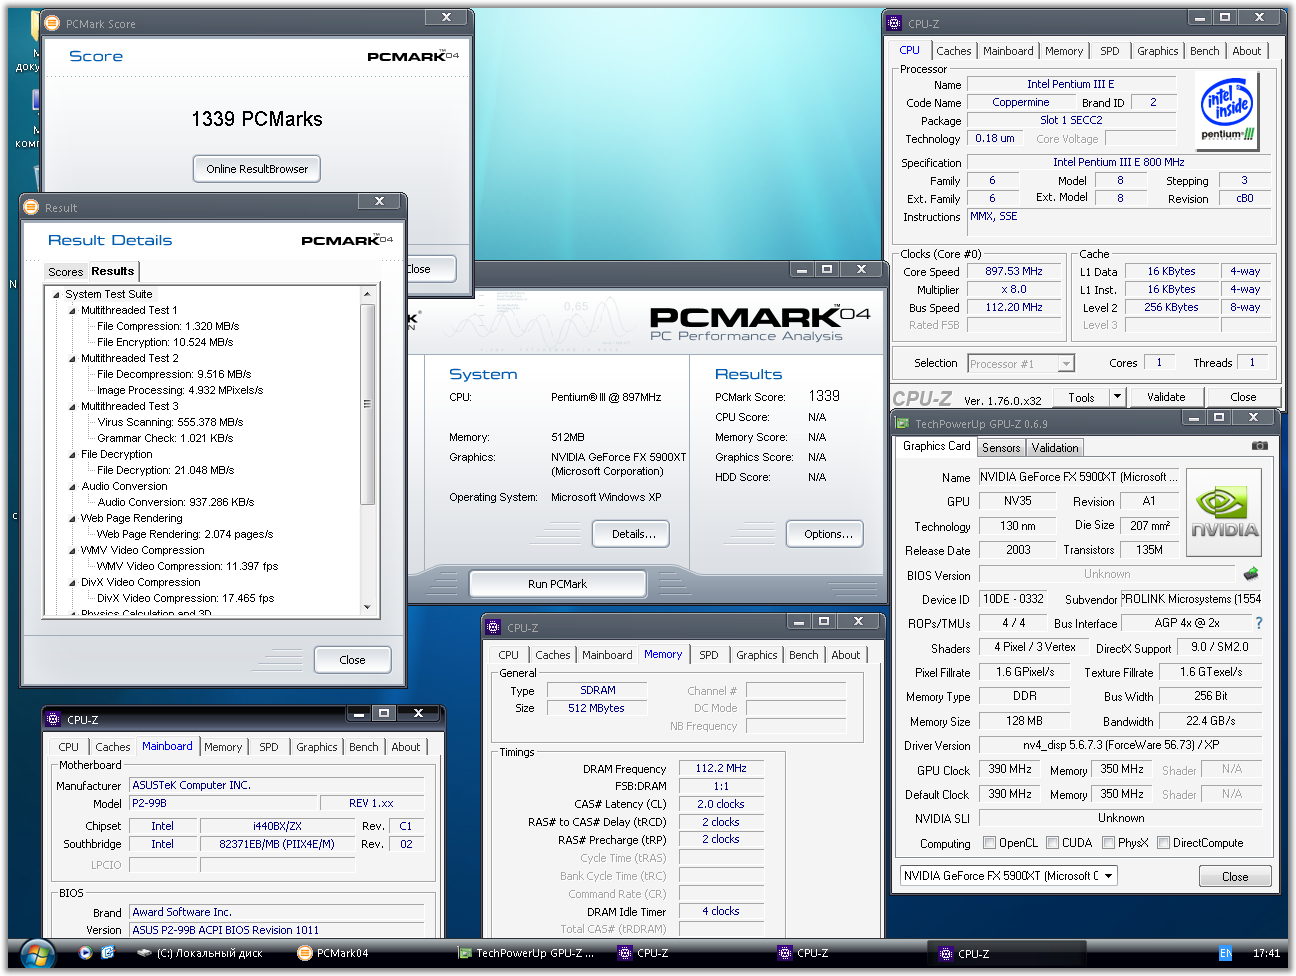Click PCMark Score window title icon
The image size is (1296, 976).
pyautogui.click(x=52, y=23)
